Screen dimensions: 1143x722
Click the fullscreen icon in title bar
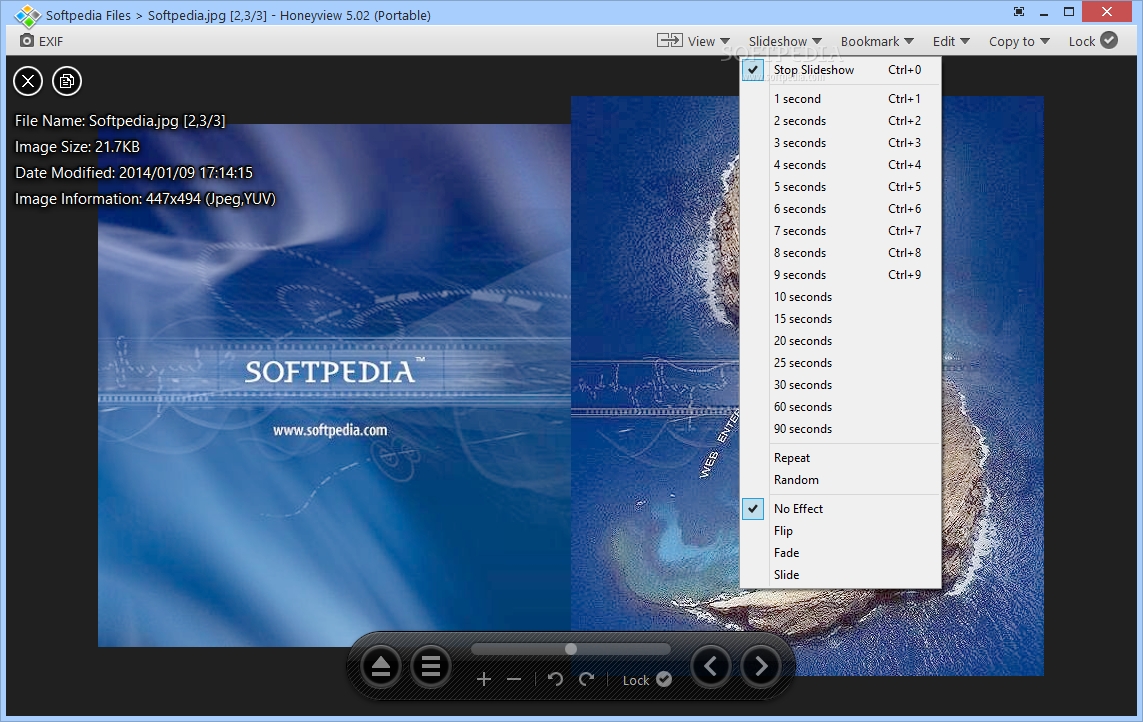tap(1019, 12)
